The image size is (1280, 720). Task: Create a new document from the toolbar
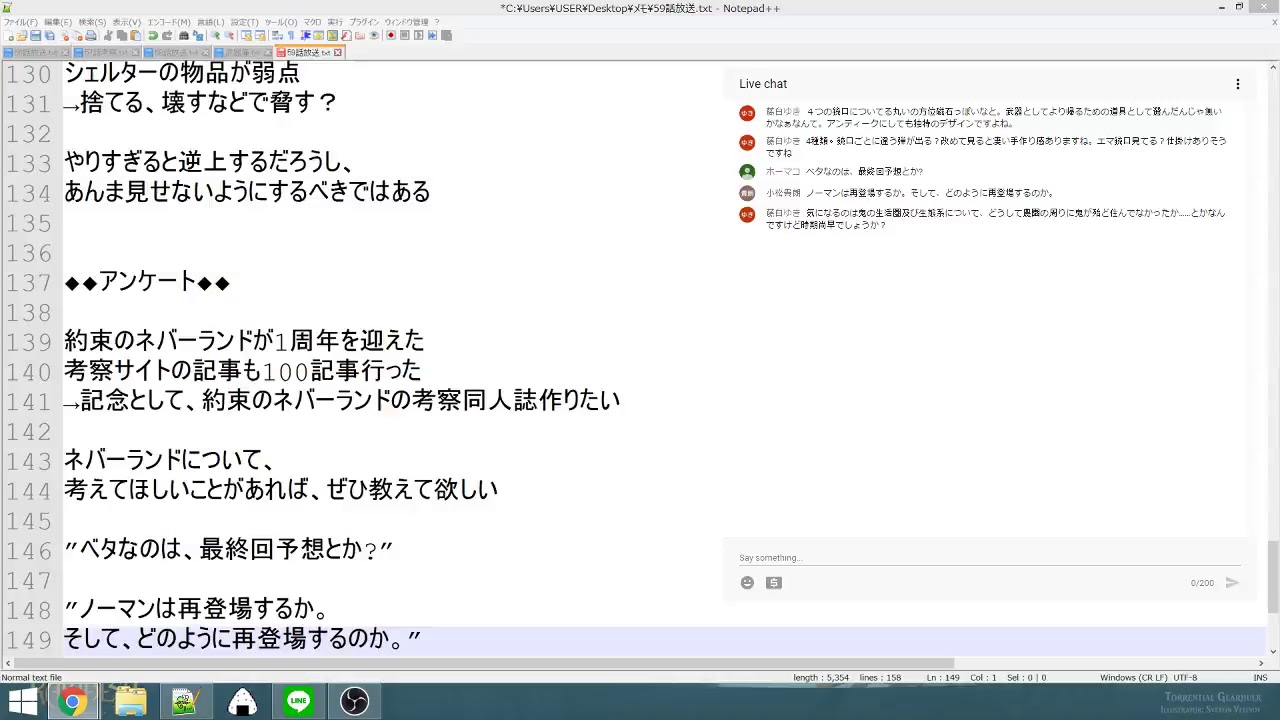click(x=8, y=36)
